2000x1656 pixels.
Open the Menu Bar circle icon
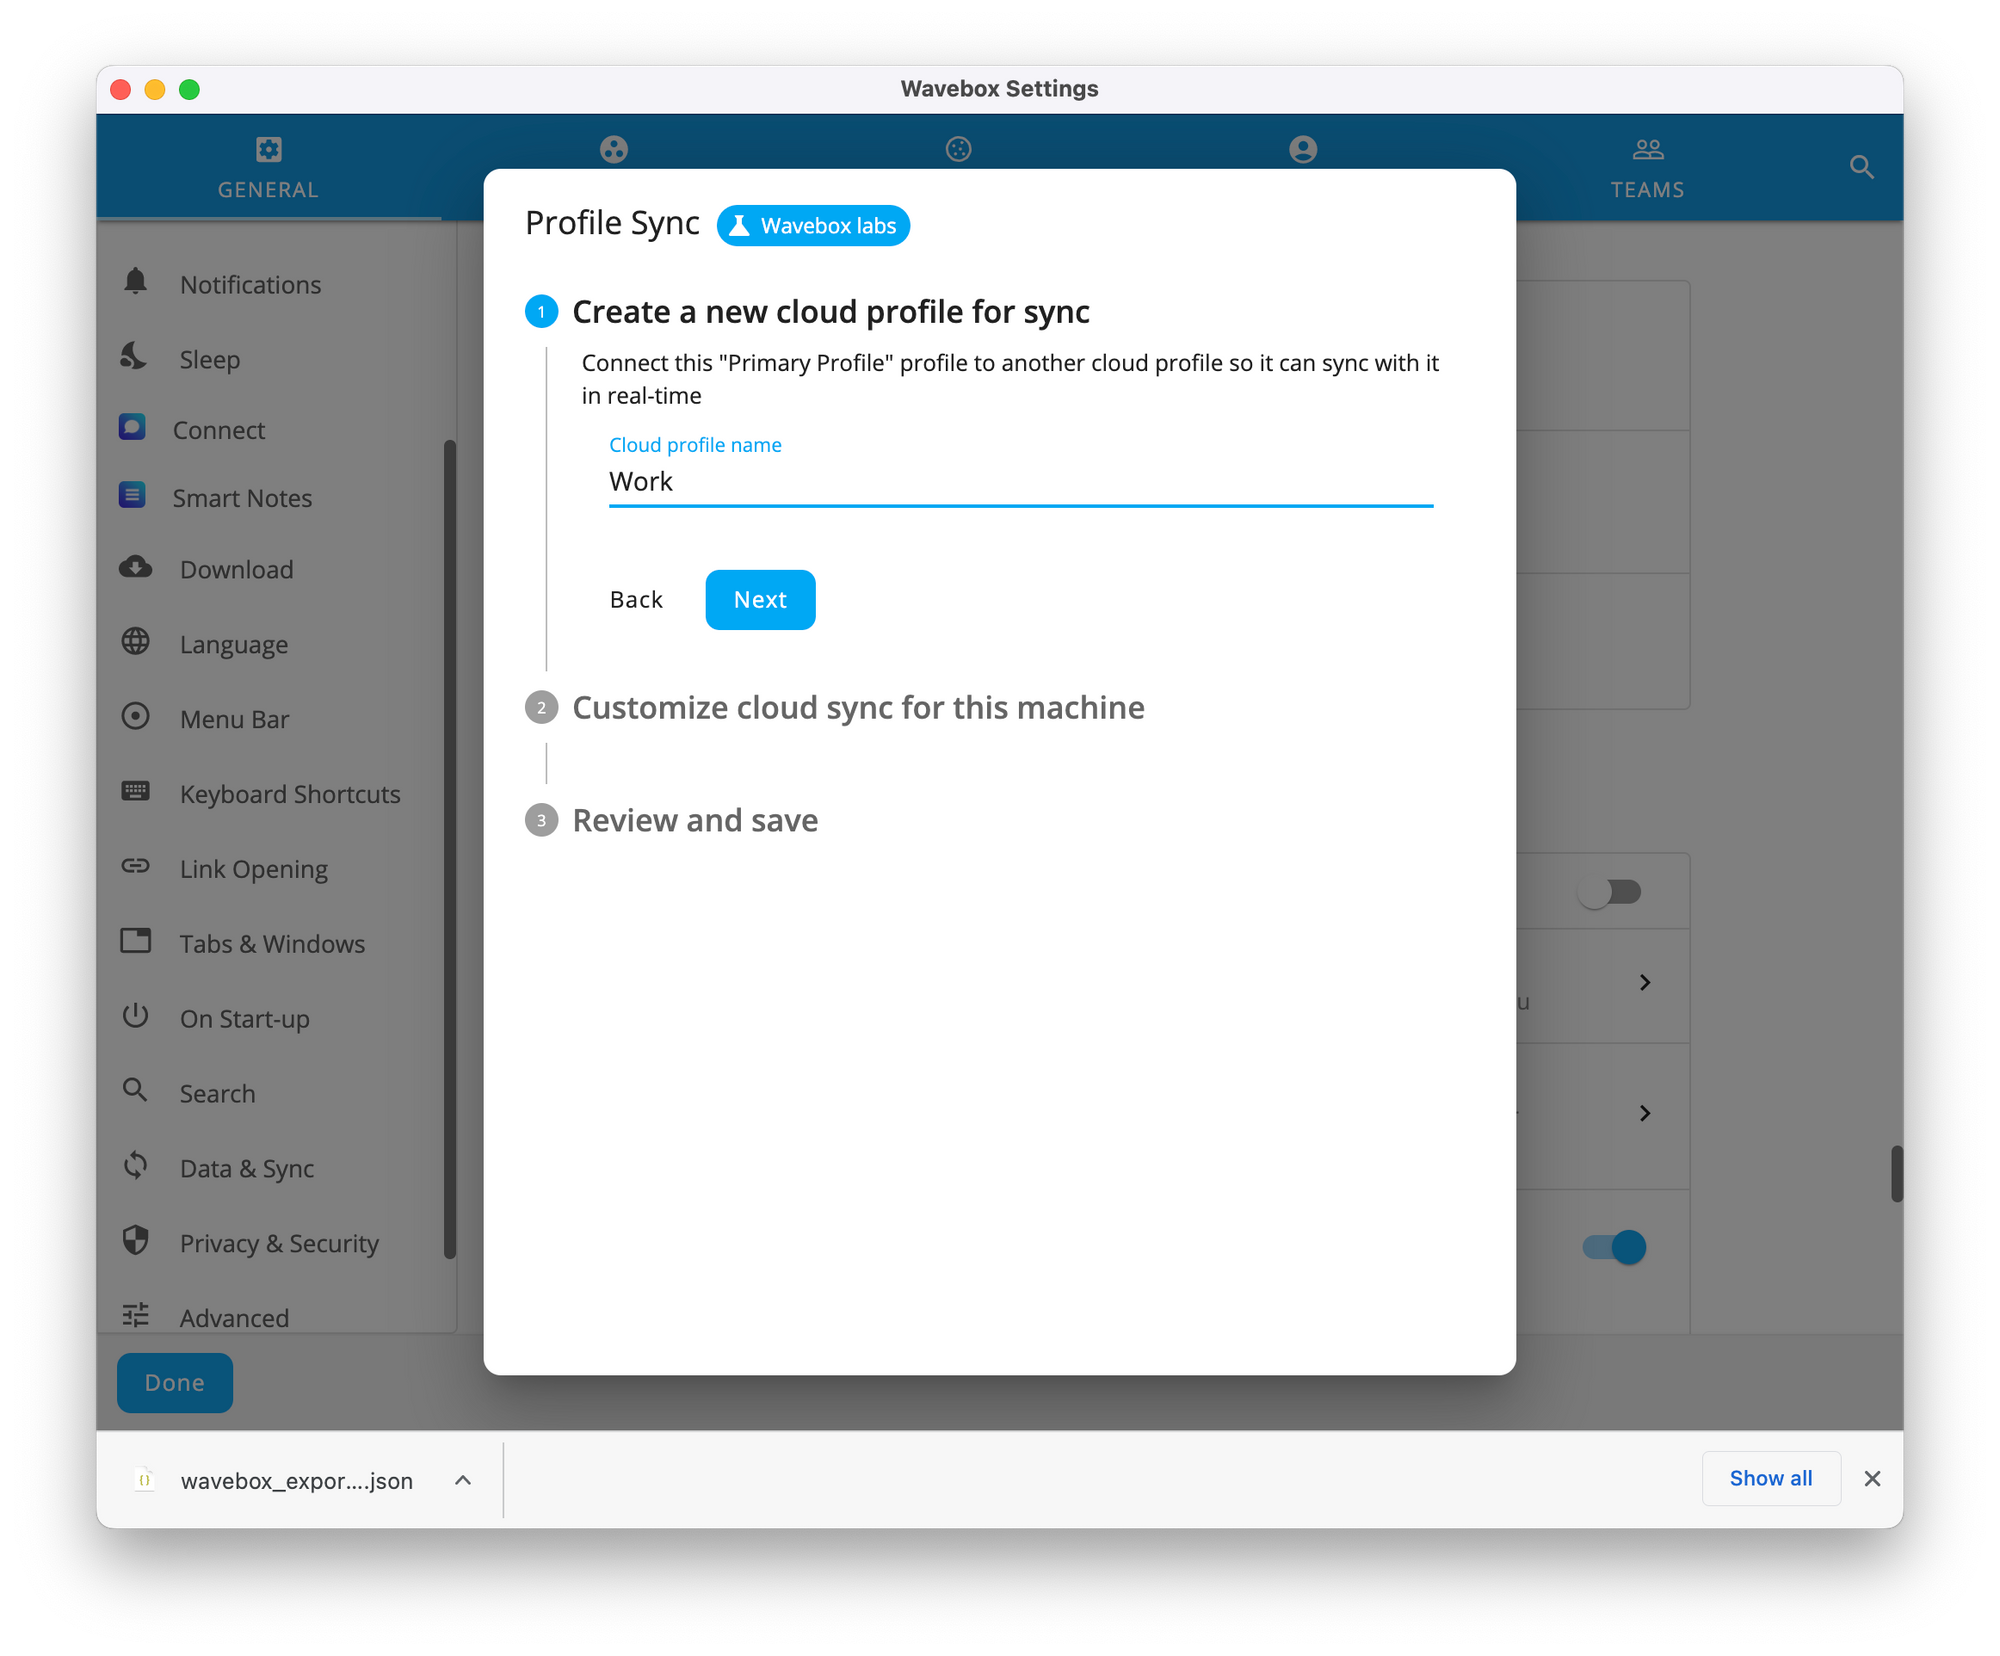pyautogui.click(x=136, y=717)
